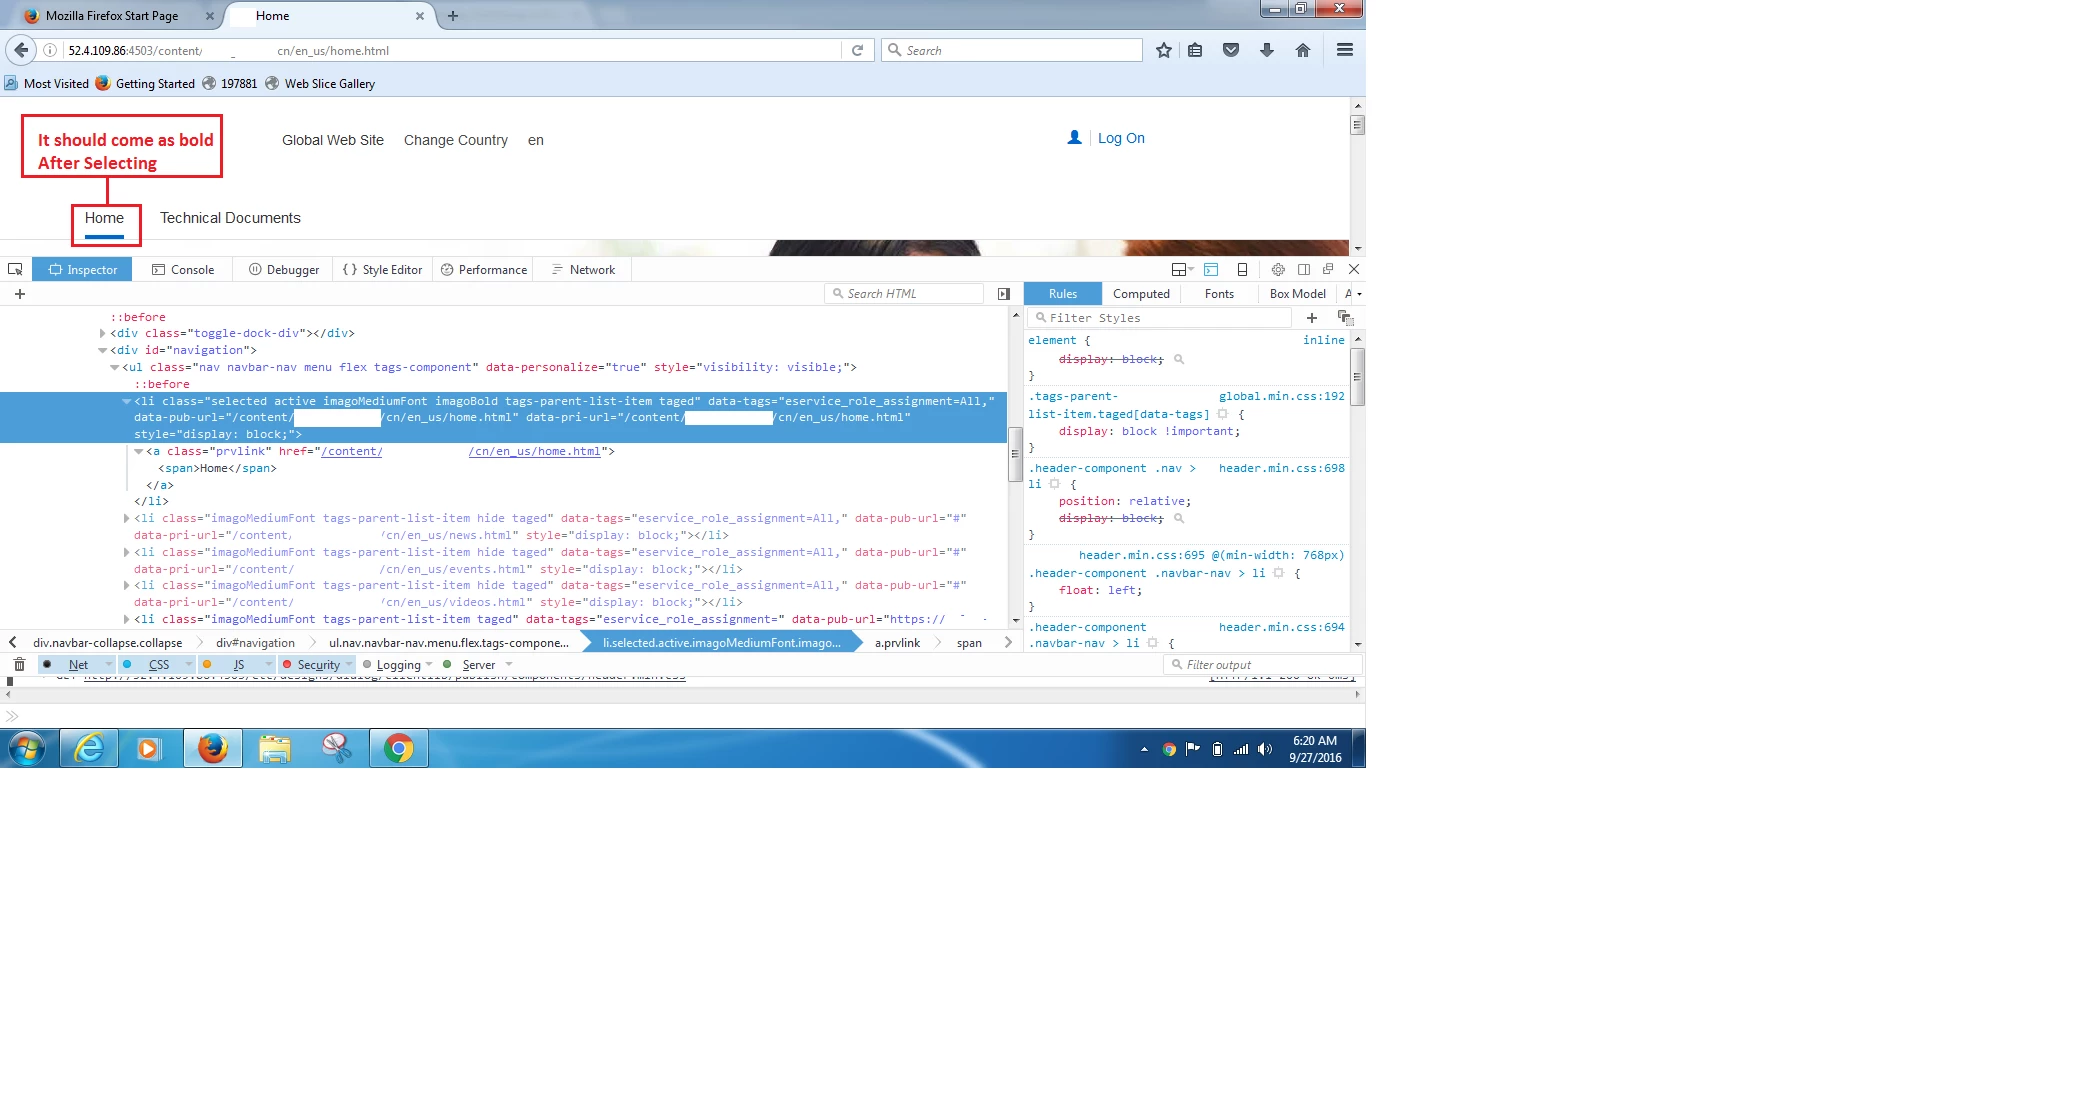
Task: Enable responsive design mode icon
Action: point(1242,270)
